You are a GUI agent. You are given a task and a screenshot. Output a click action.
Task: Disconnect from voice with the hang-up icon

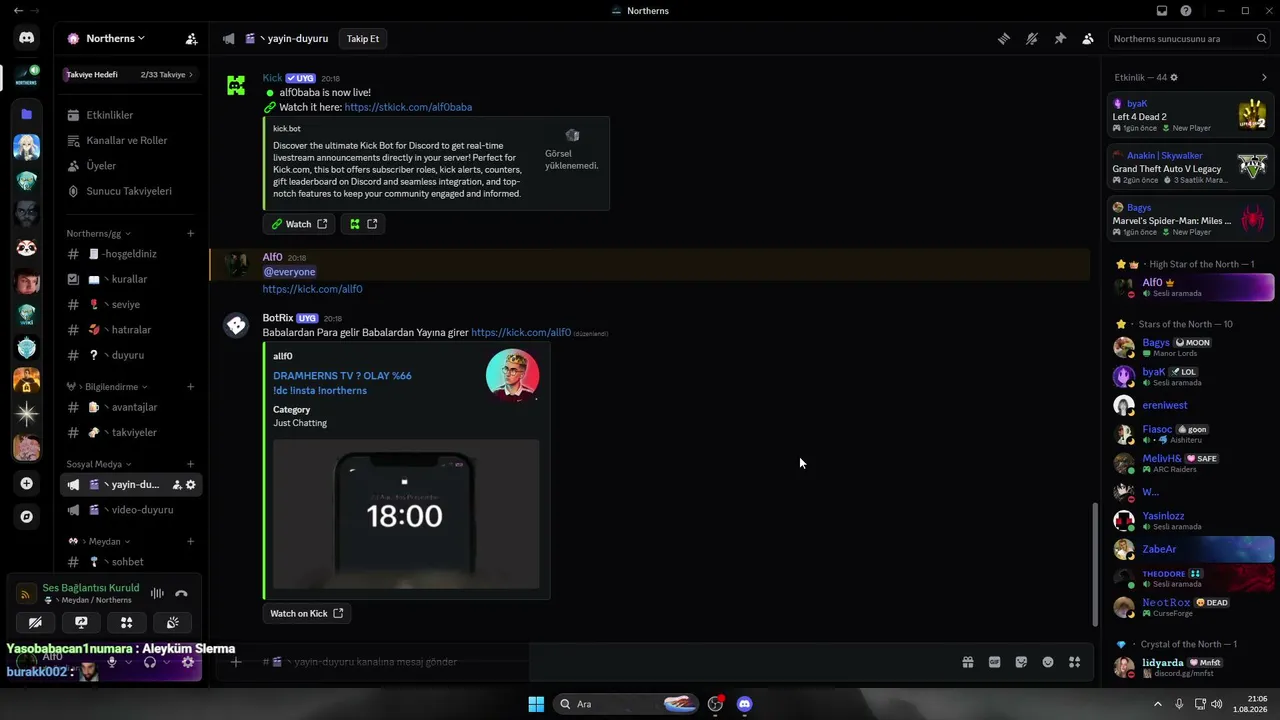pyautogui.click(x=181, y=593)
